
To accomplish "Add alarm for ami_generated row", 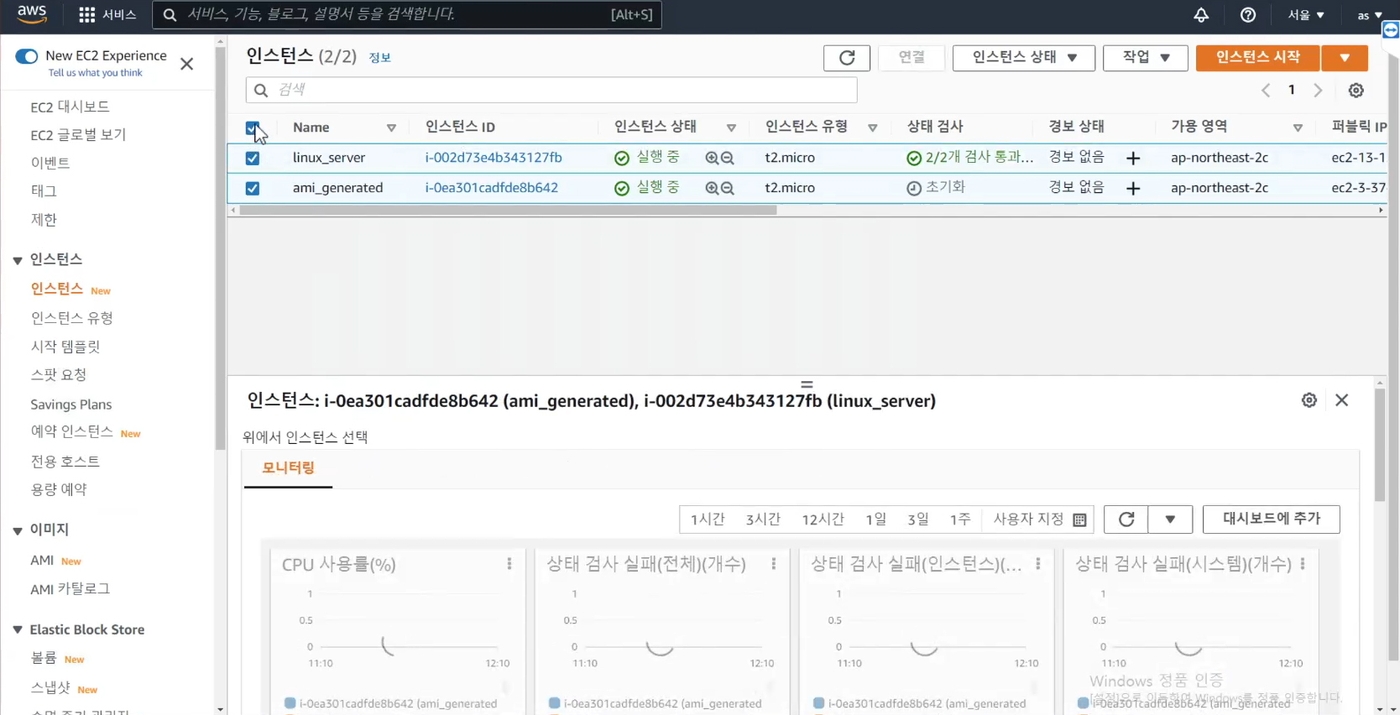I will 1133,188.
